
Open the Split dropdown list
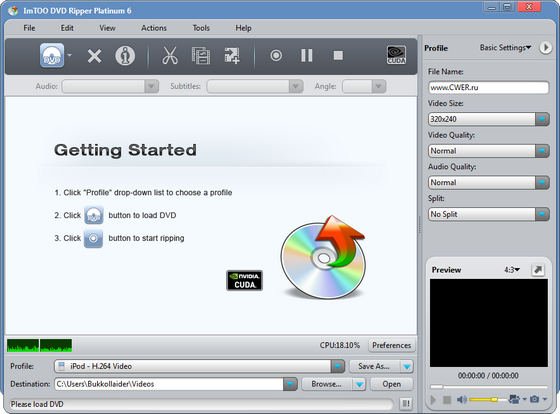542,214
